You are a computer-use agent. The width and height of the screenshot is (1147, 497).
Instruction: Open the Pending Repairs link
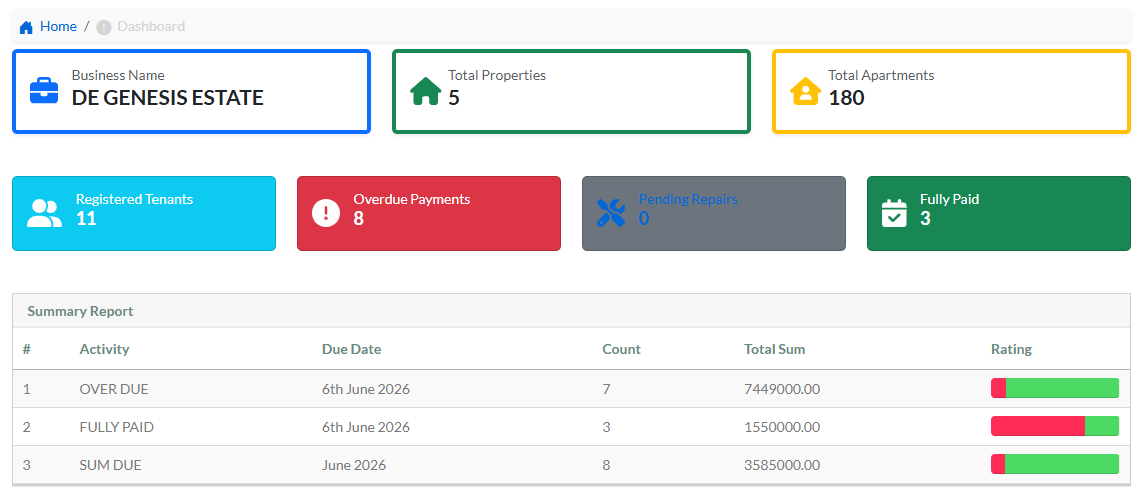point(688,199)
